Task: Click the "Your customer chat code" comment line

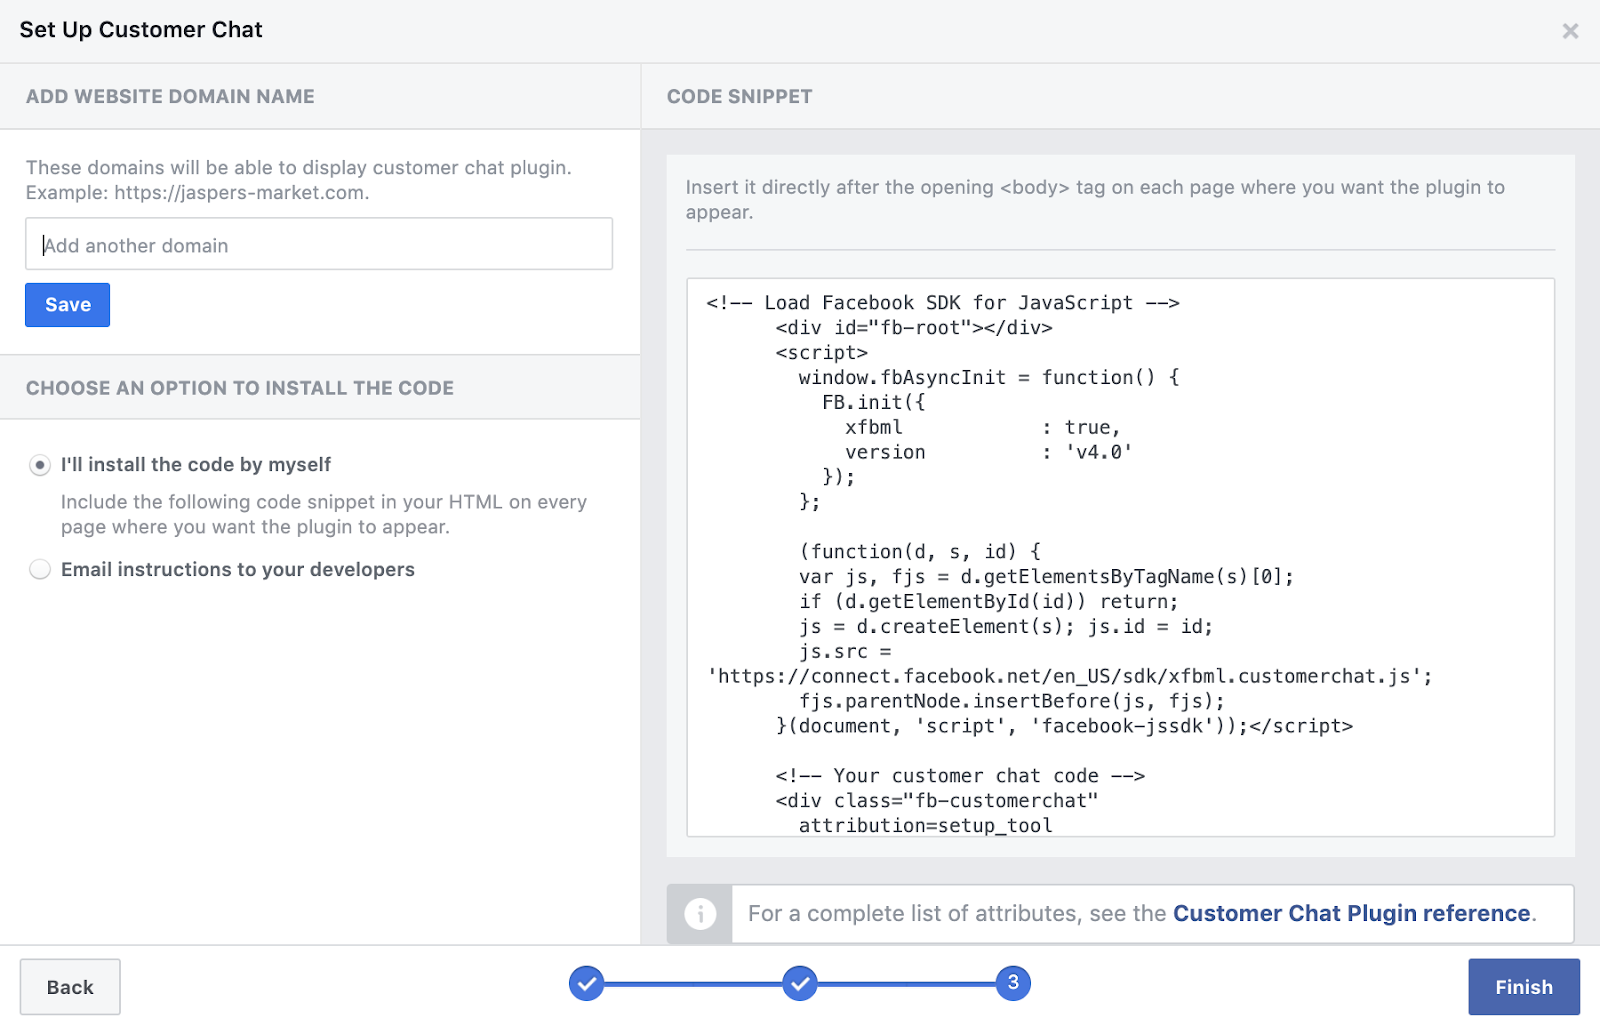Action: pos(960,776)
